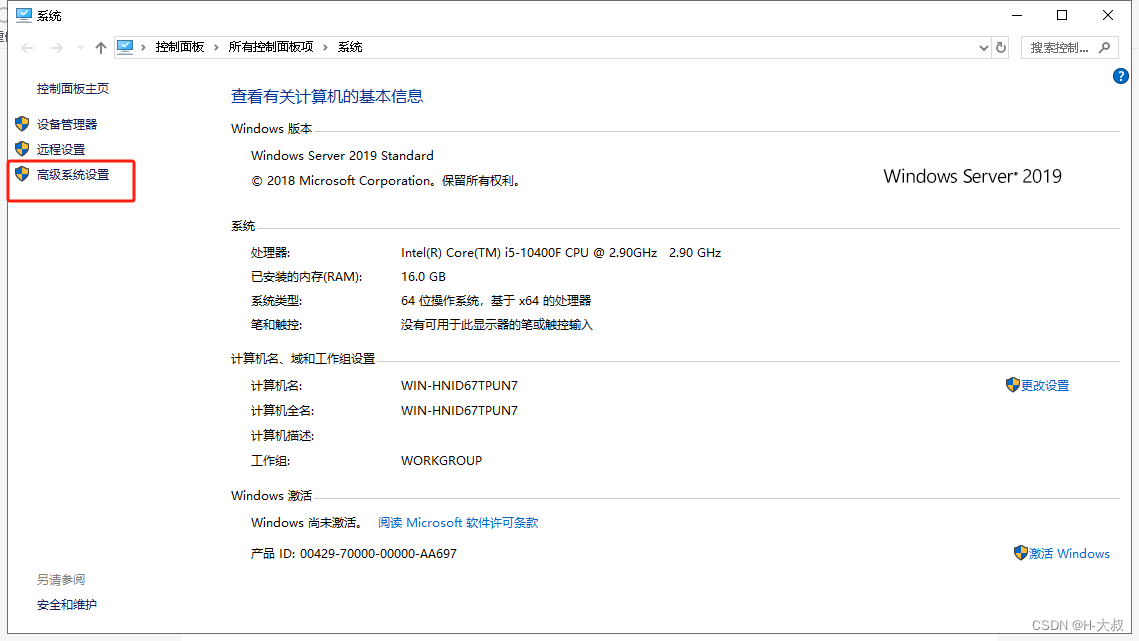Go up one folder level
This screenshot has width=1139, height=641.
pos(100,48)
